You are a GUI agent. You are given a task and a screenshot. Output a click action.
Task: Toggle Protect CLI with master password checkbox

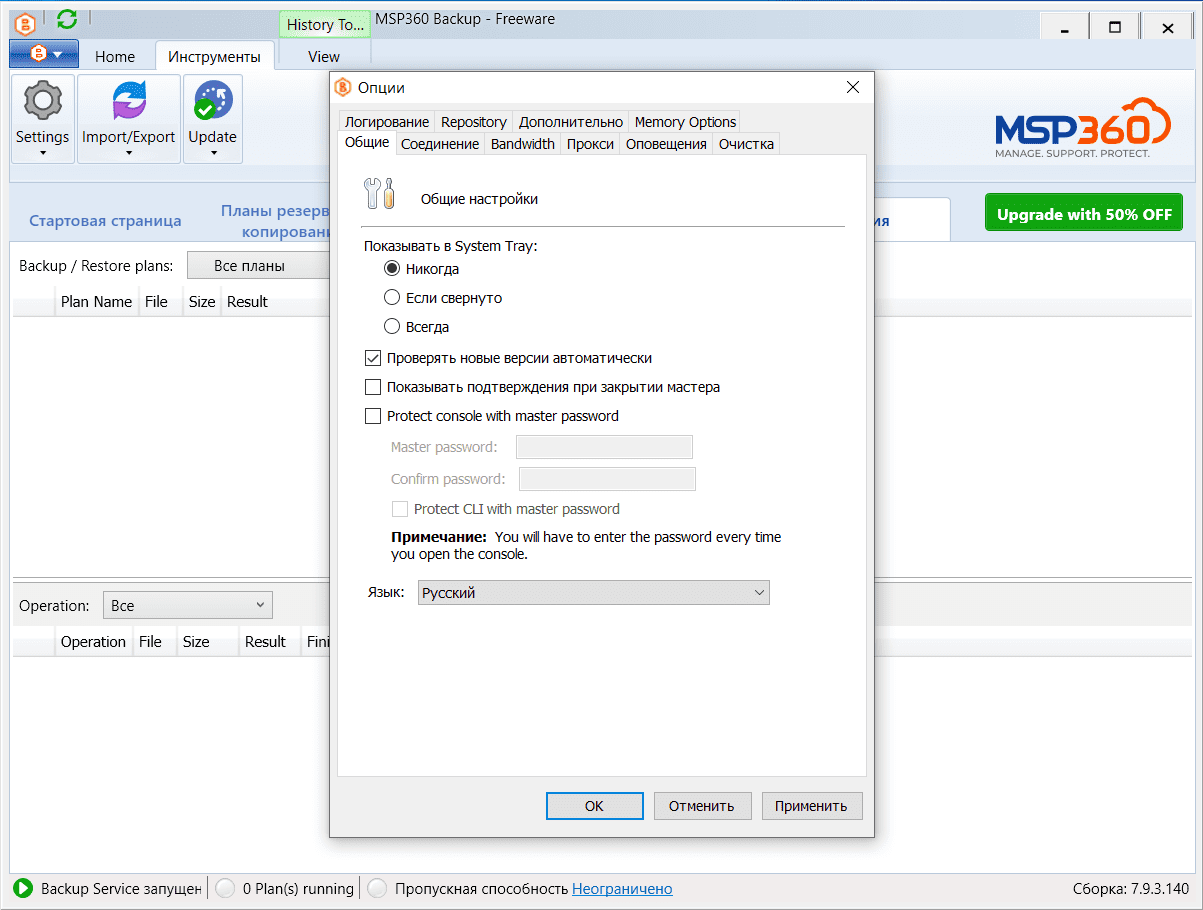coord(400,509)
